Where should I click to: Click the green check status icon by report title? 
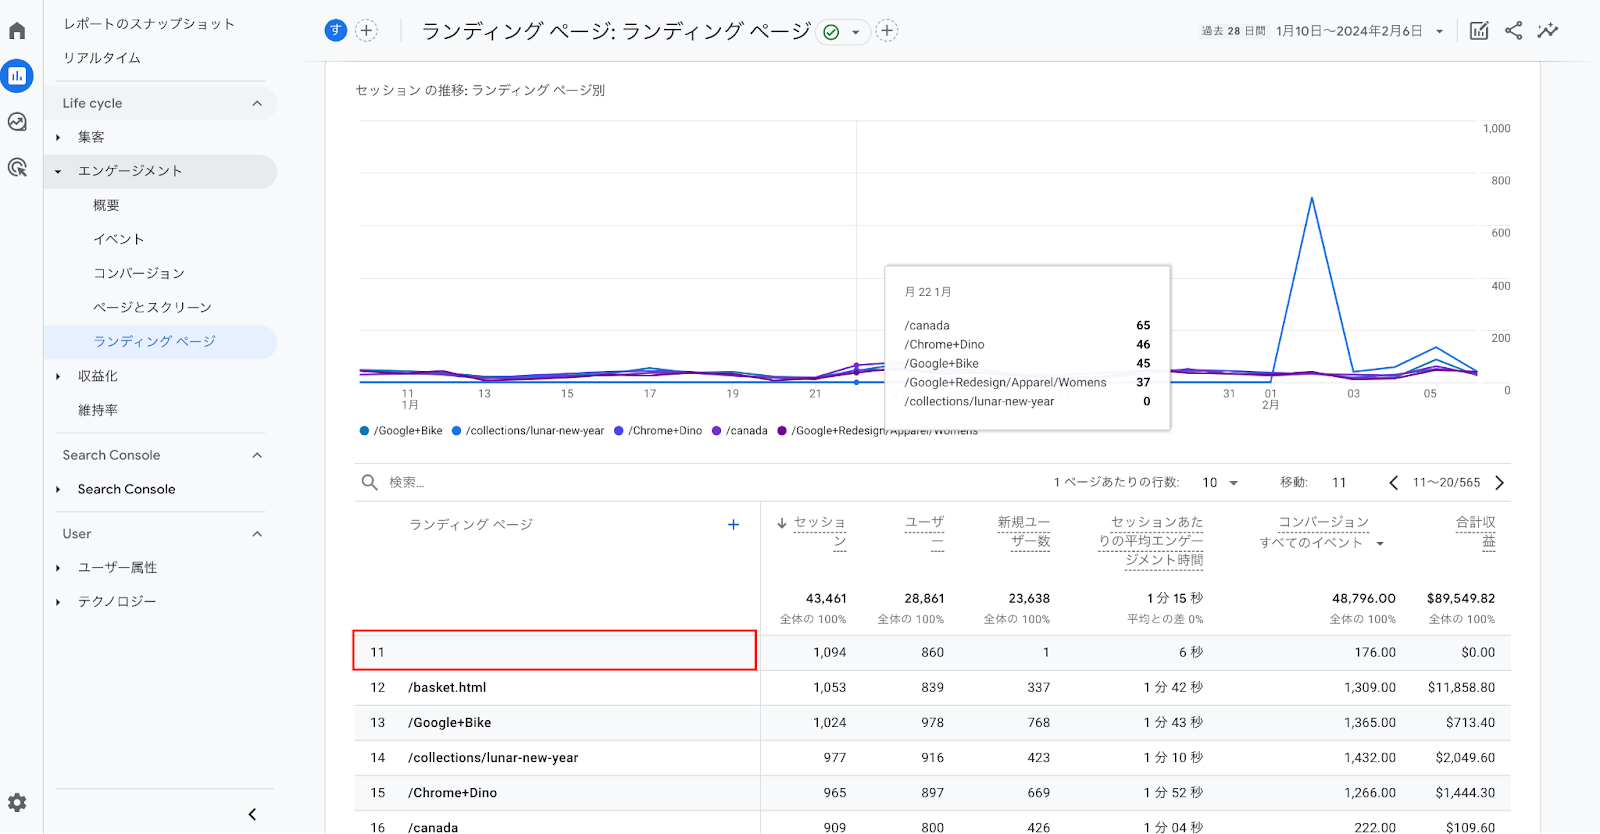click(x=831, y=32)
